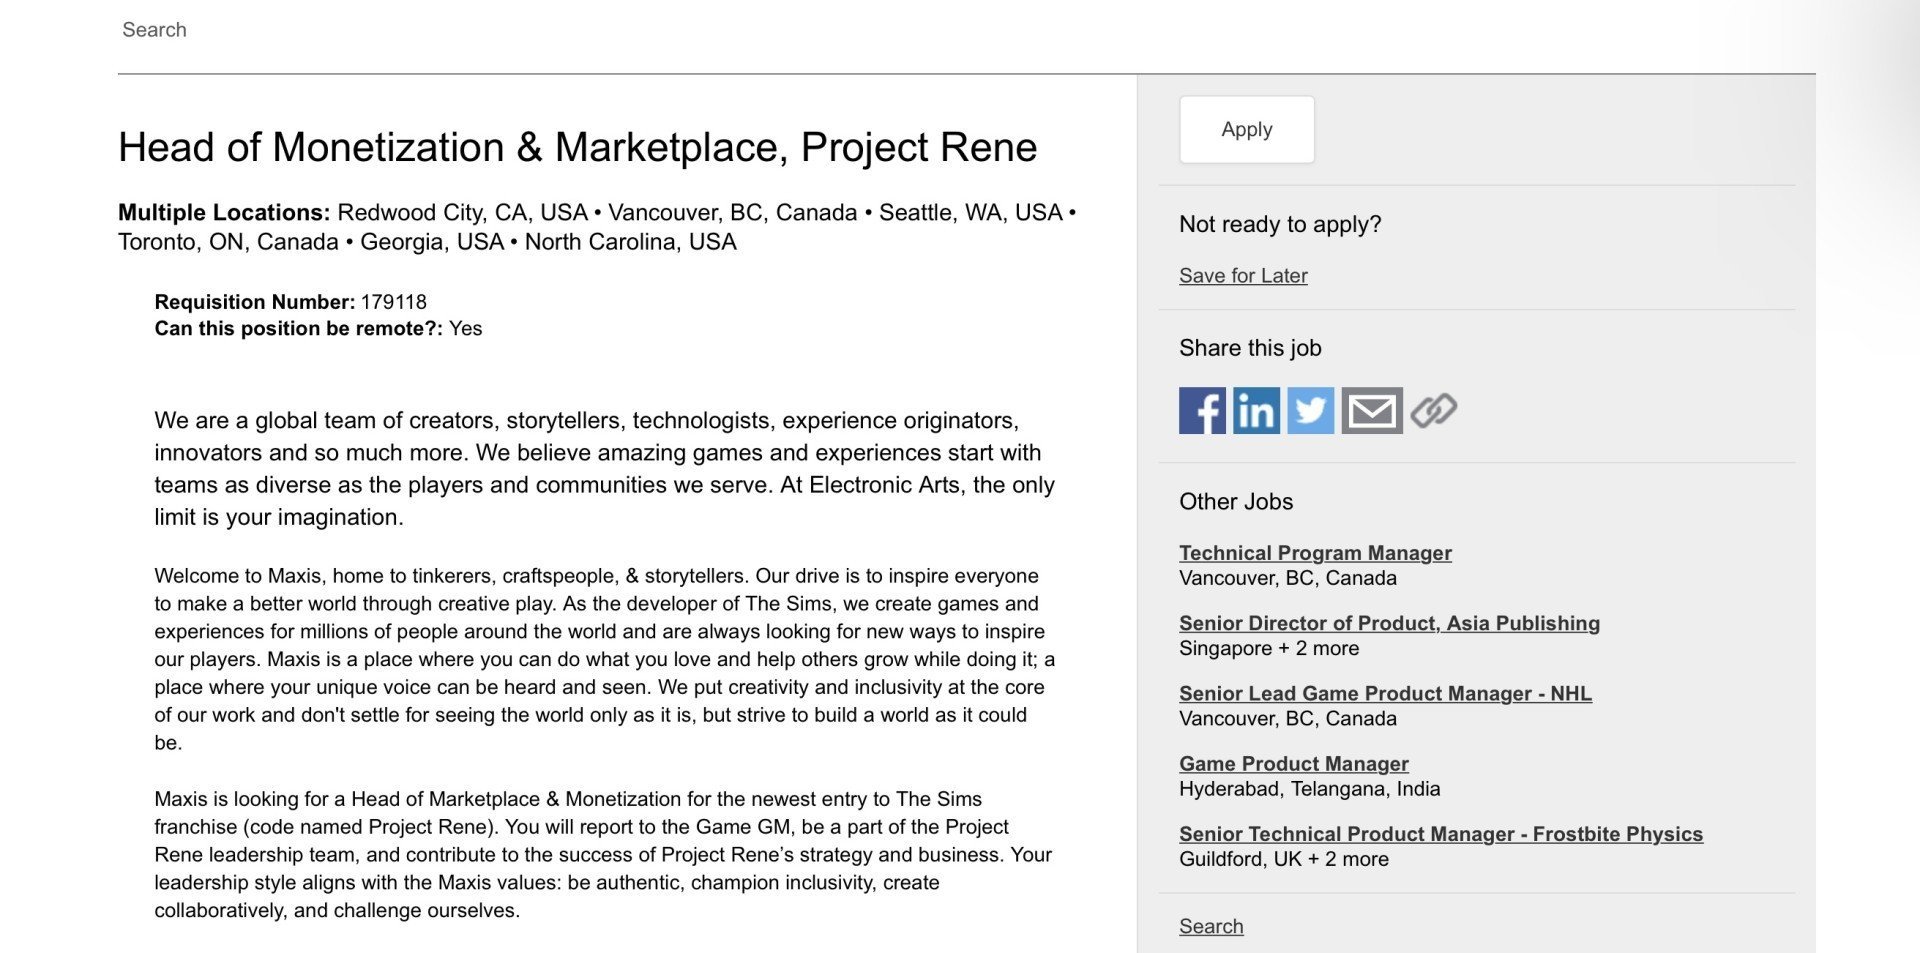Select Requisition Number 179118 text
Viewport: 1920px width, 953px height.
coord(290,302)
